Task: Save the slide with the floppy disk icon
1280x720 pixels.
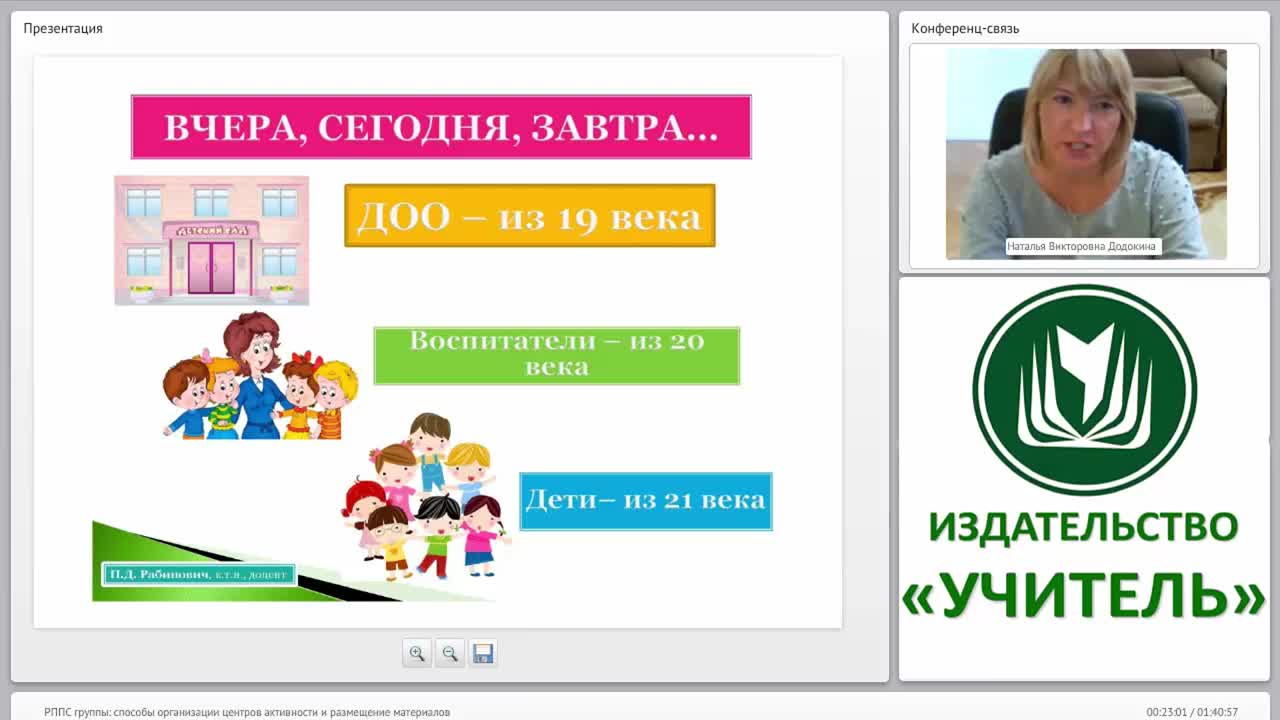Action: click(483, 653)
